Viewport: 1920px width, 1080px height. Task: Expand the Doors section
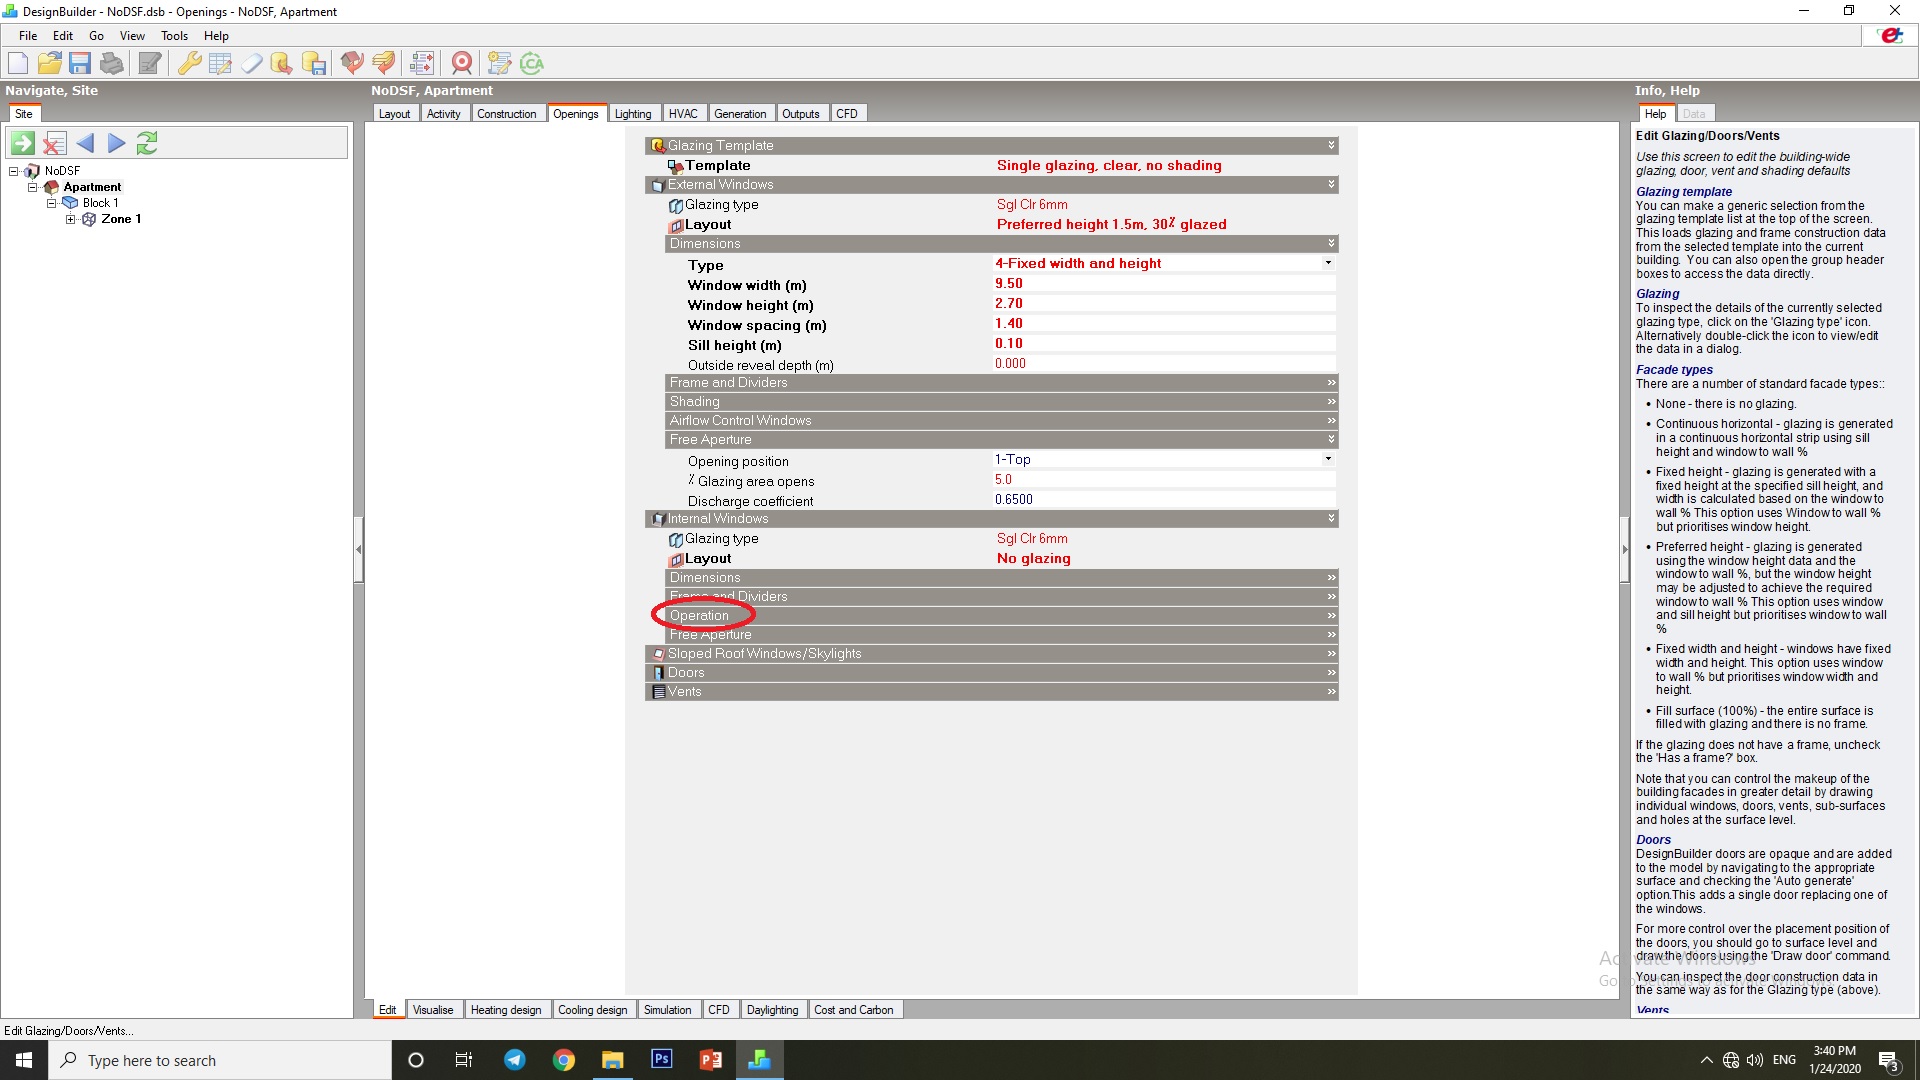pyautogui.click(x=992, y=673)
